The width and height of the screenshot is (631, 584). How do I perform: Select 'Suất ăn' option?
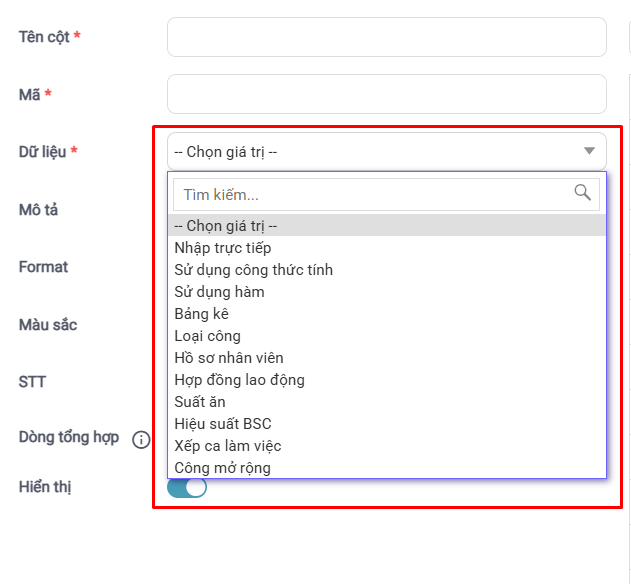click(387, 402)
